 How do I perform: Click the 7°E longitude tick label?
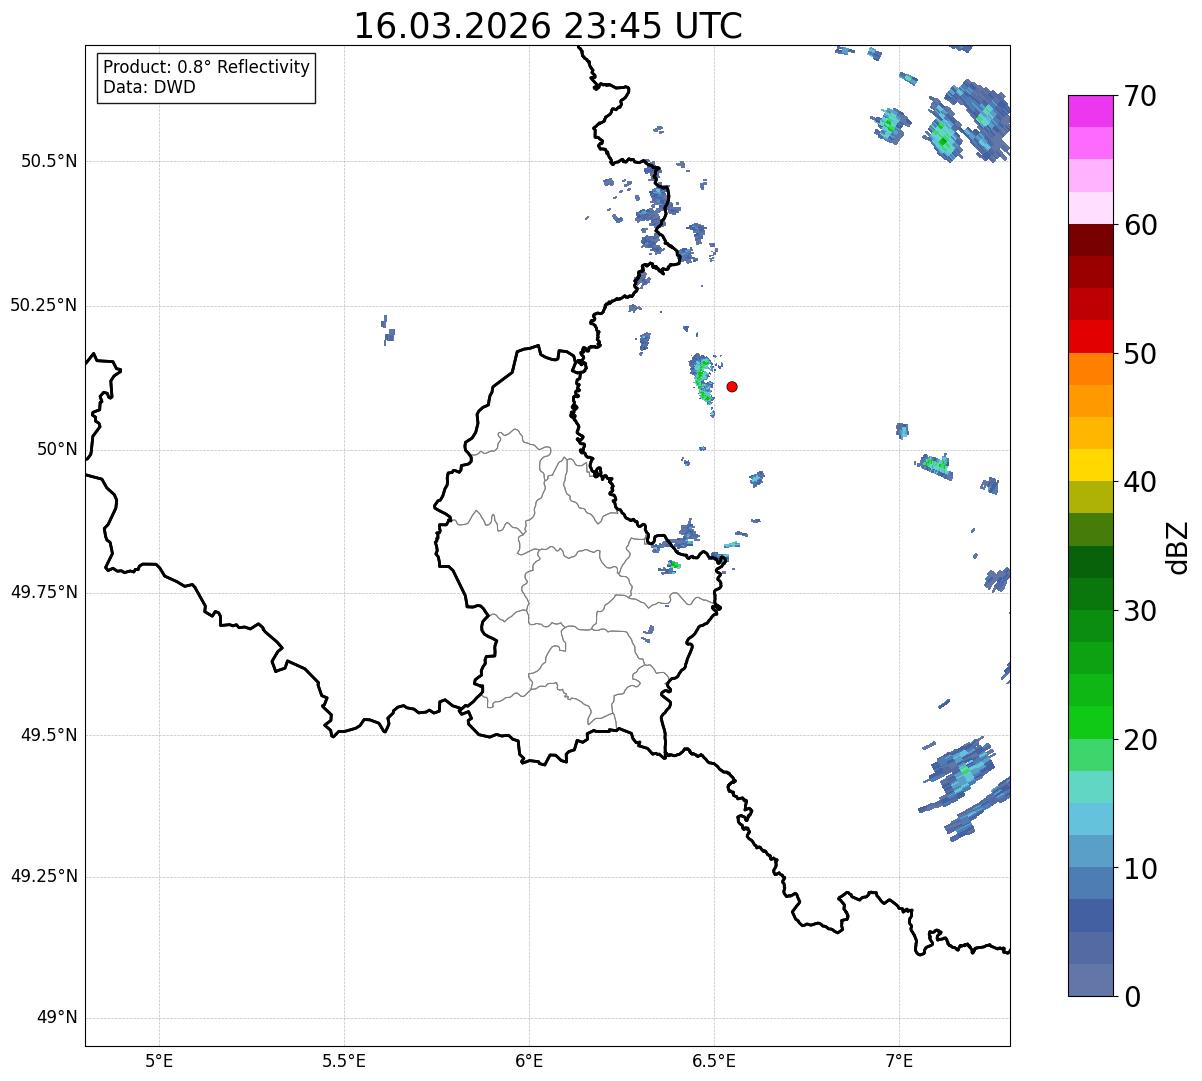coord(899,1060)
